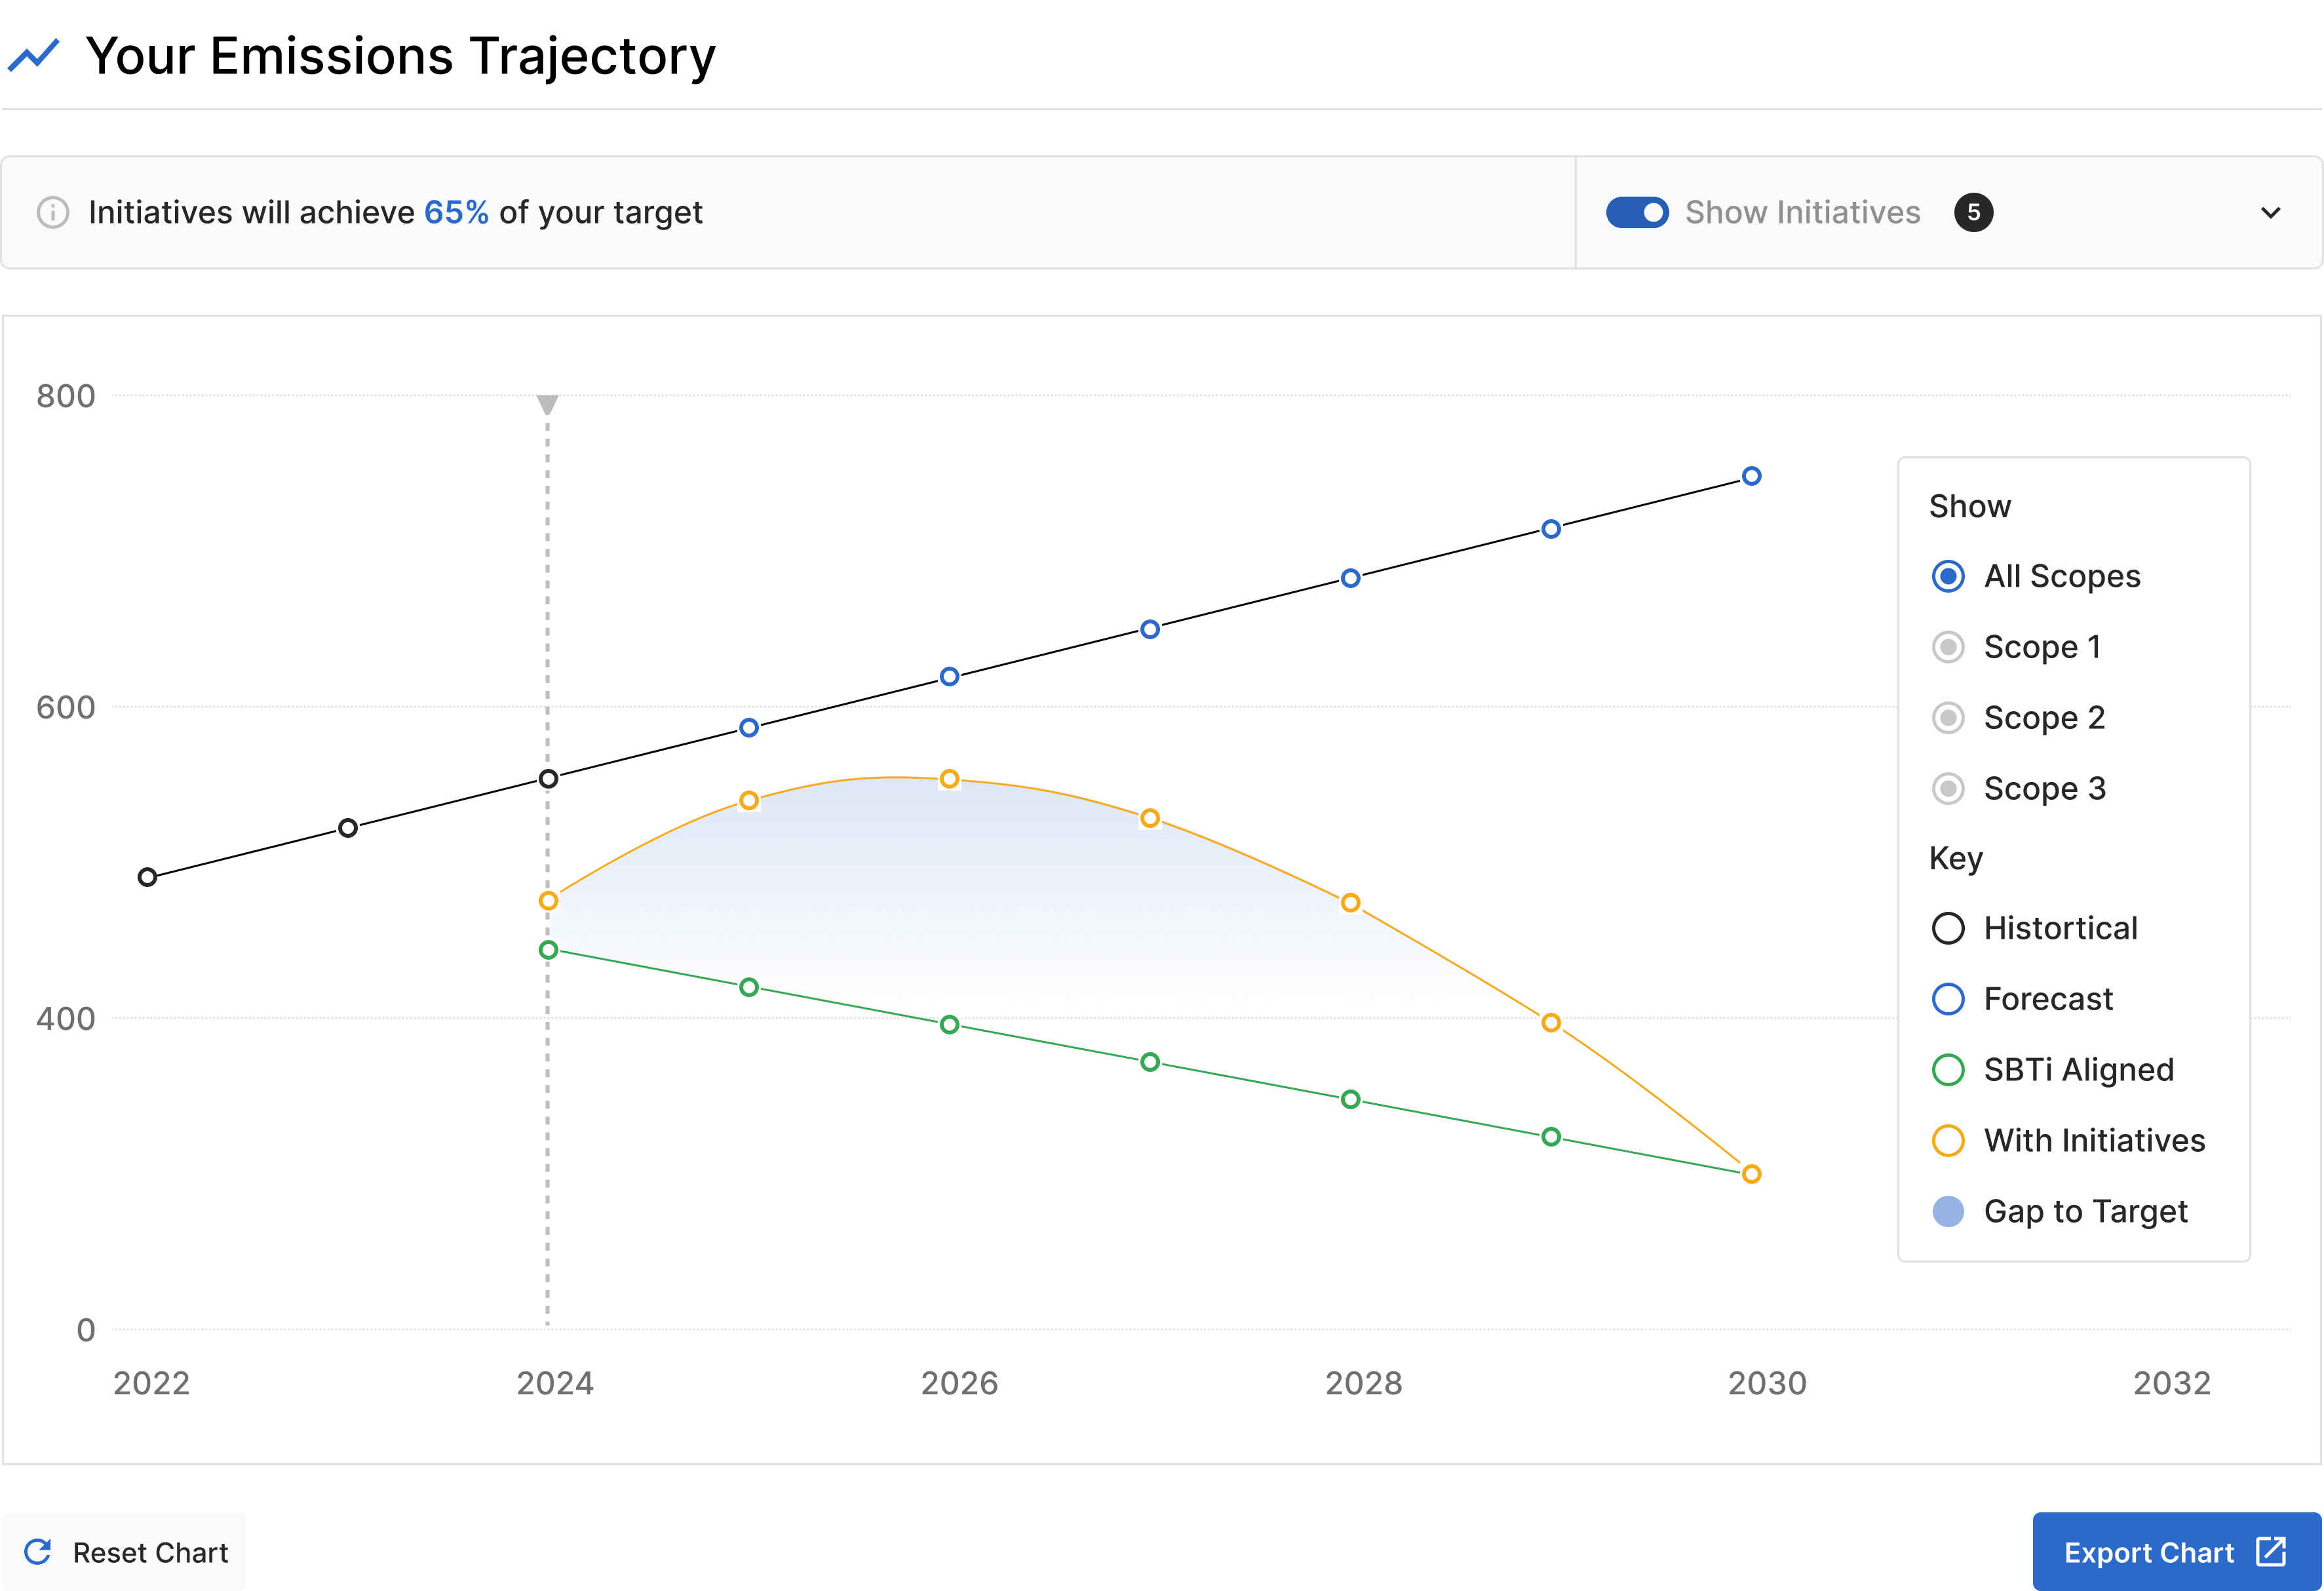Click the Reset Chart button
This screenshot has height=1591, width=2324.
125,1552
